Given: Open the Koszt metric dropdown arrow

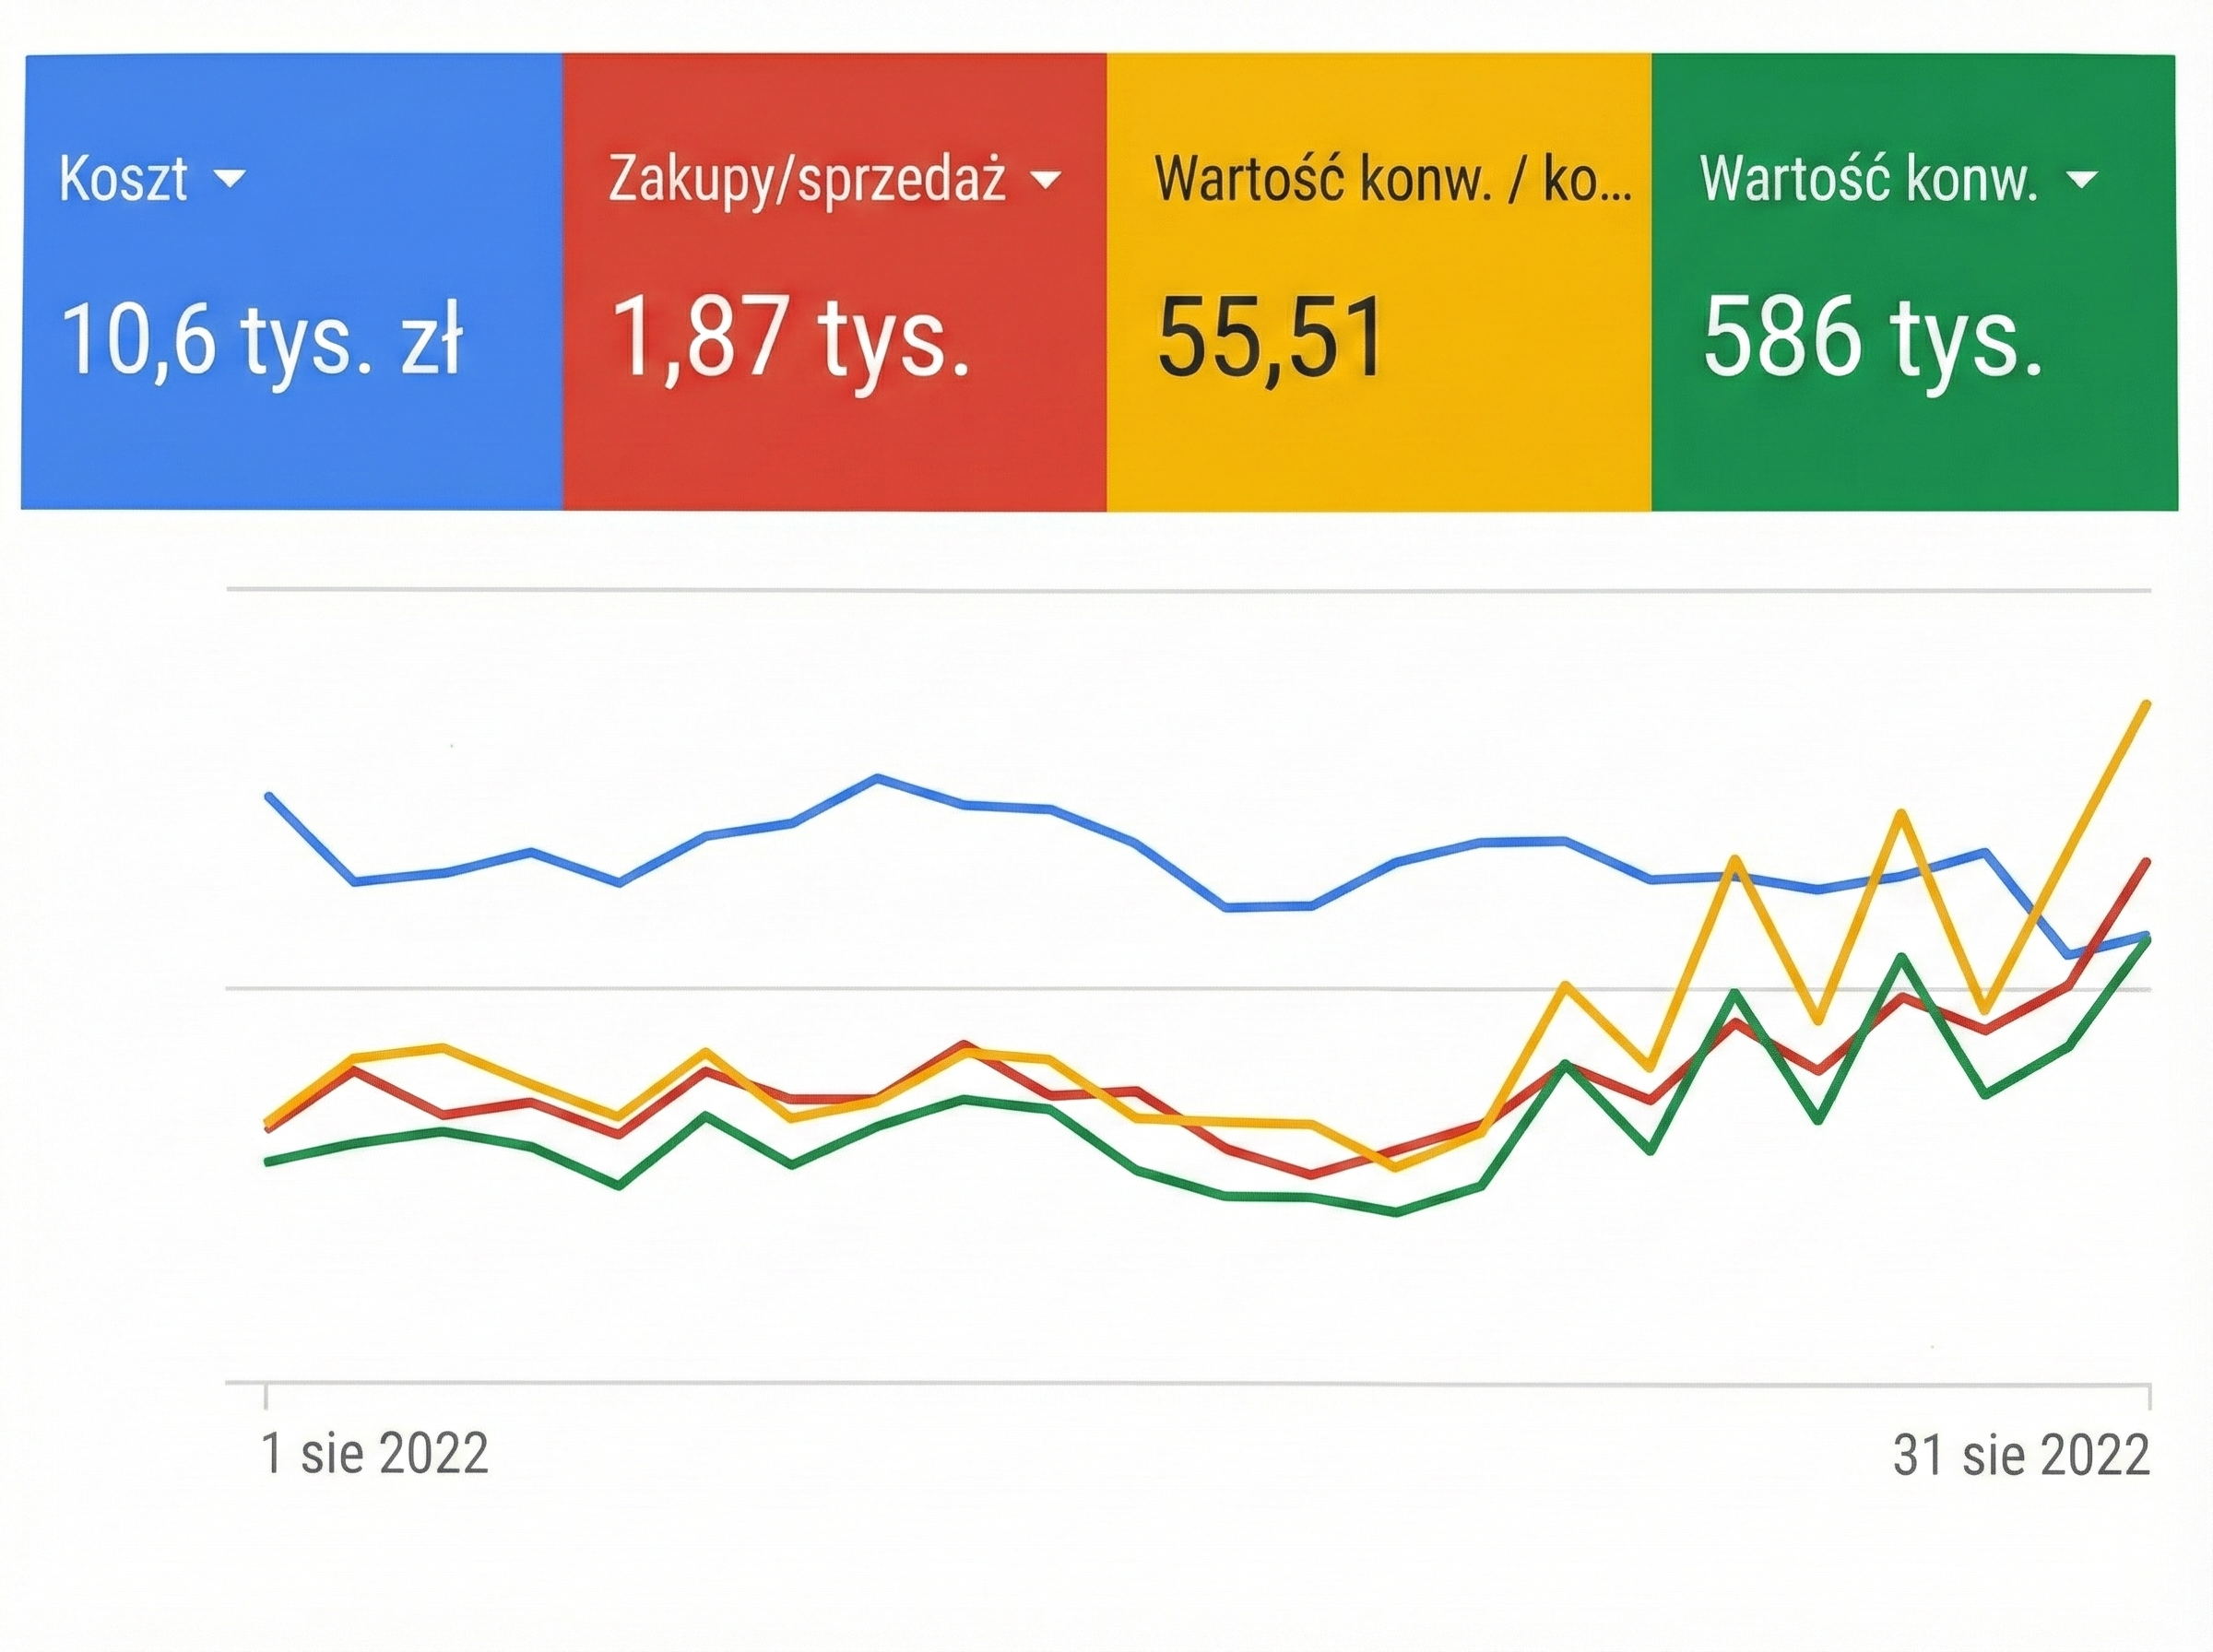Looking at the screenshot, I should click(231, 179).
